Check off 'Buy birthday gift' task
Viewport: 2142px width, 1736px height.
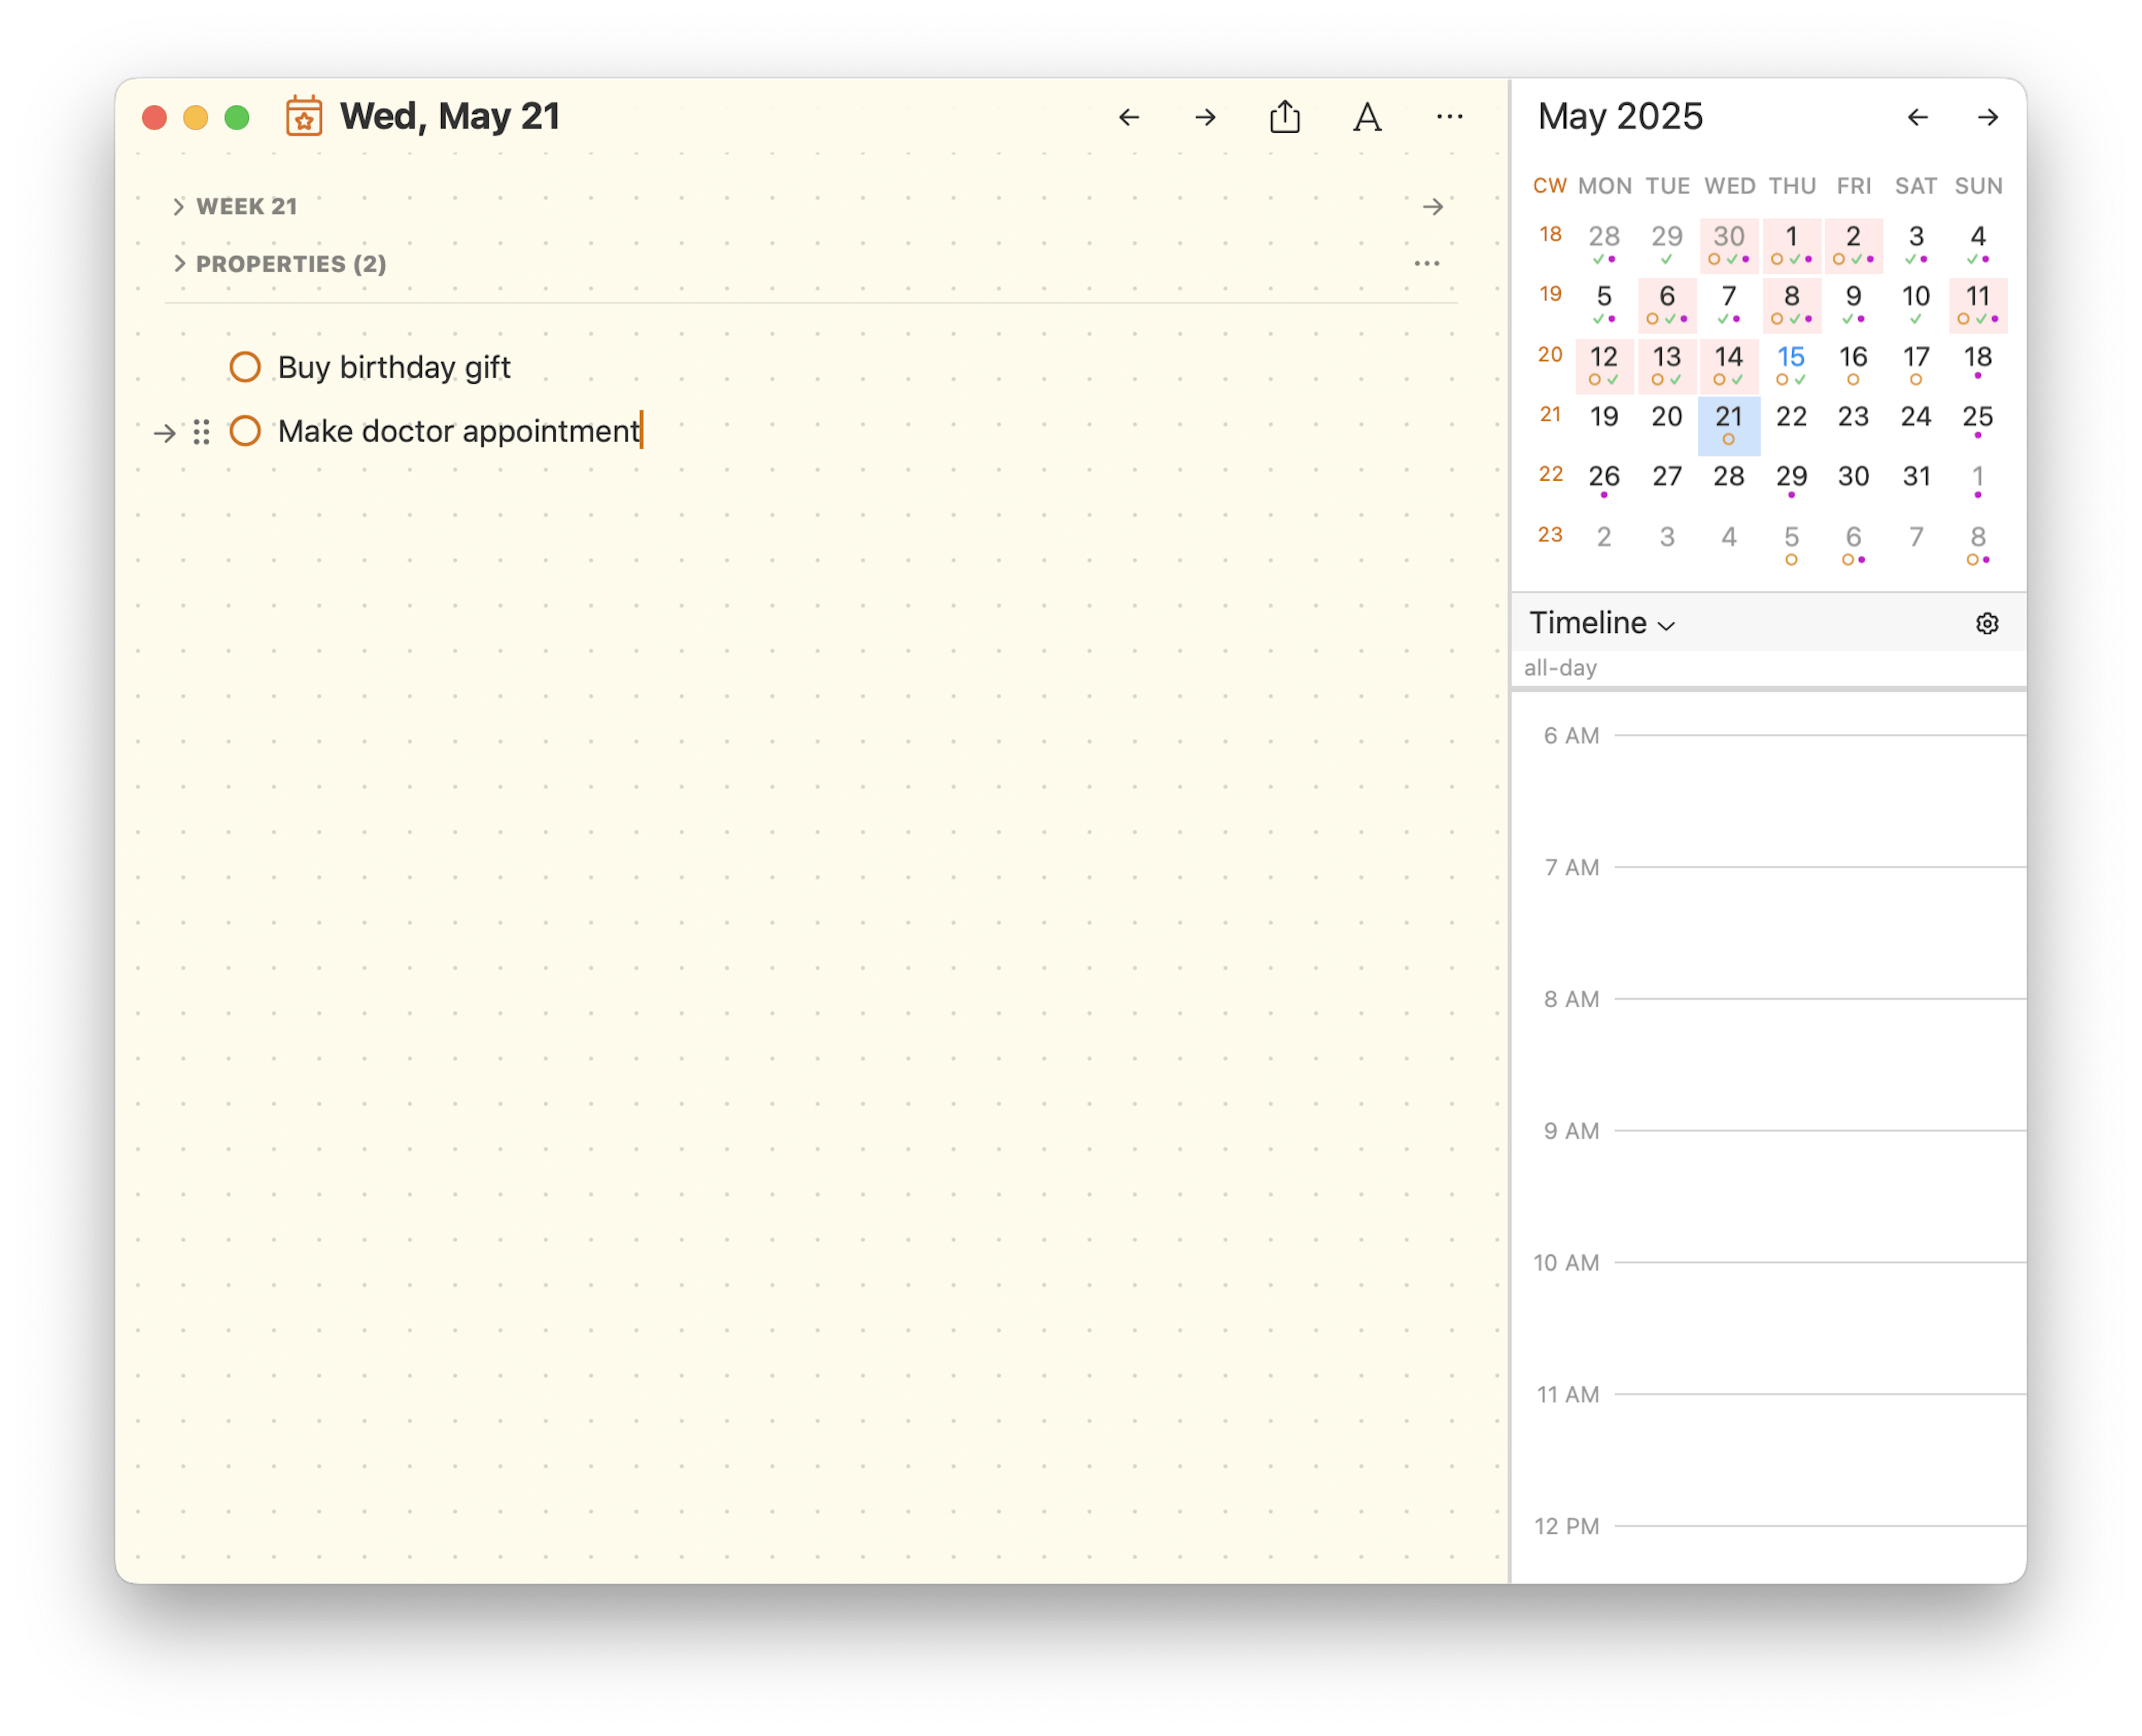coord(245,367)
